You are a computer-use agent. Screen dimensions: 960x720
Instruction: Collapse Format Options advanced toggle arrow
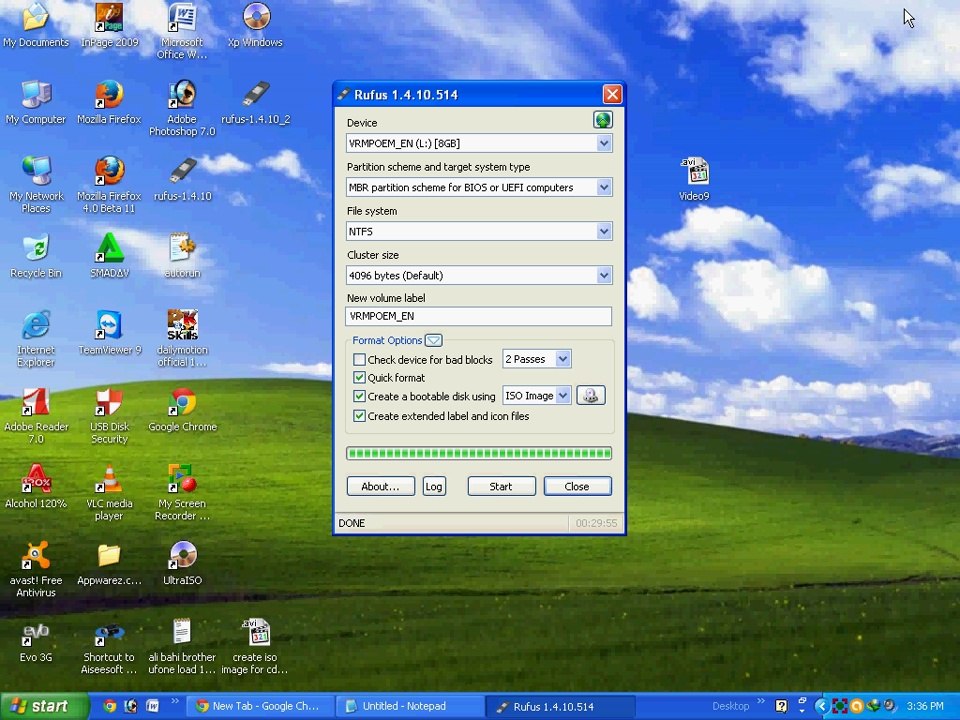(433, 340)
